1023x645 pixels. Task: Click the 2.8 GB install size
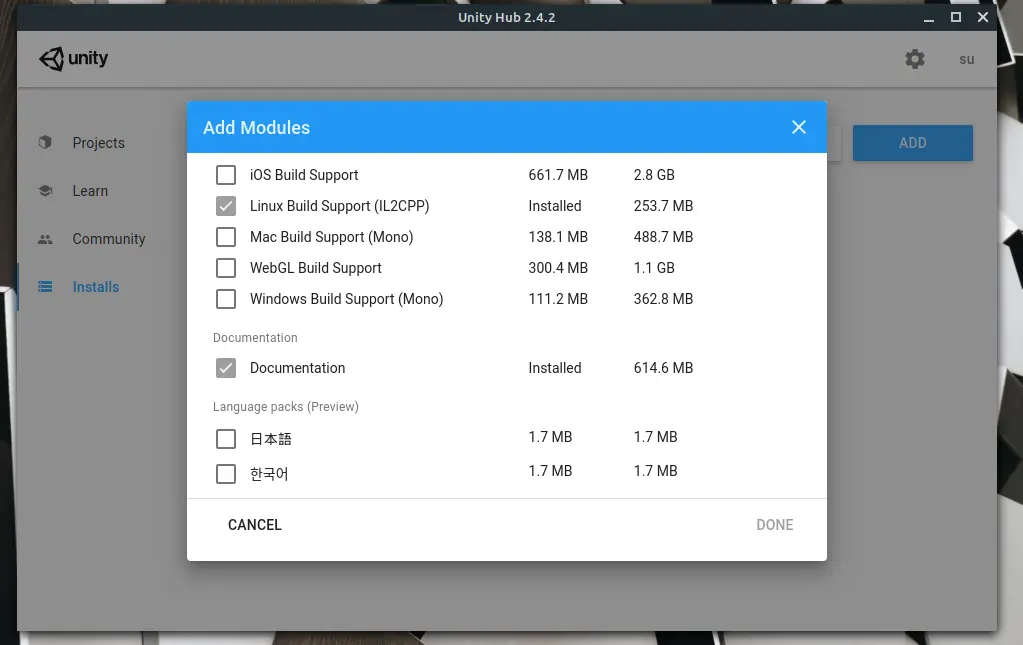[x=654, y=175]
